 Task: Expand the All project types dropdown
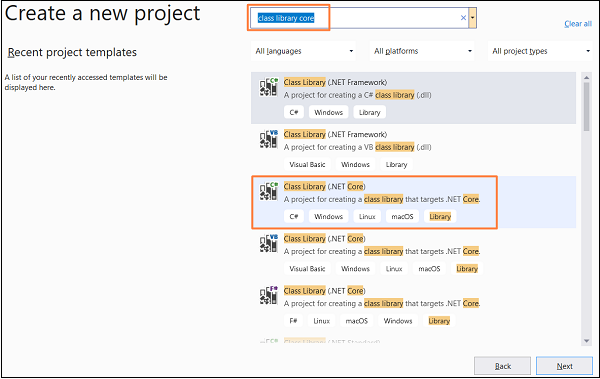pyautogui.click(x=540, y=51)
